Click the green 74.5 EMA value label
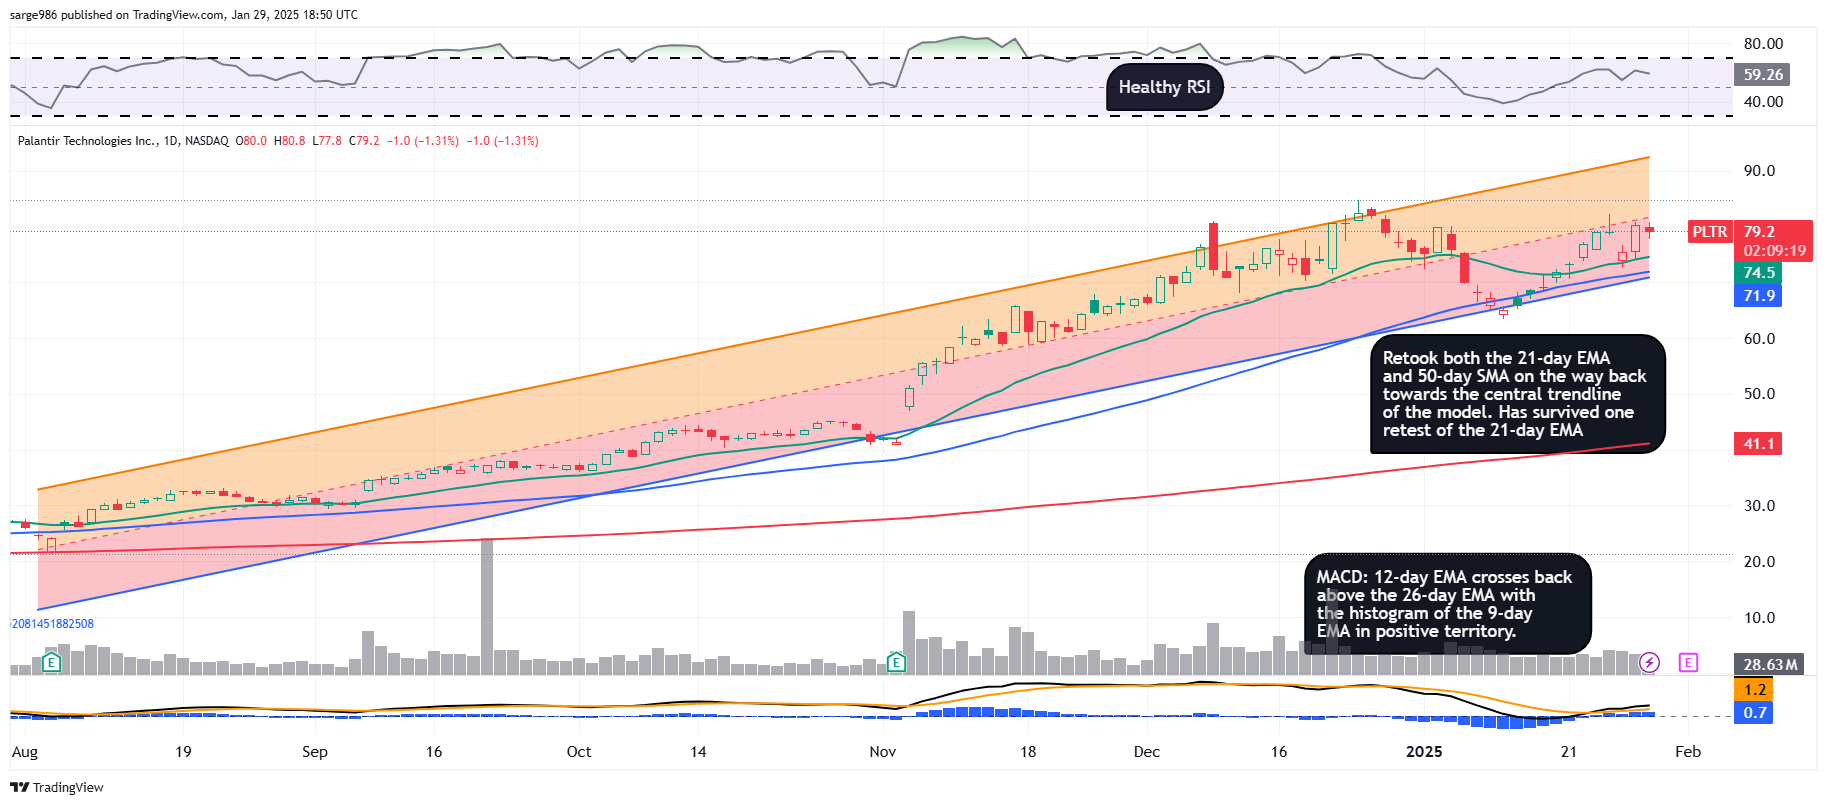The height and width of the screenshot is (805, 1827). 1757,273
